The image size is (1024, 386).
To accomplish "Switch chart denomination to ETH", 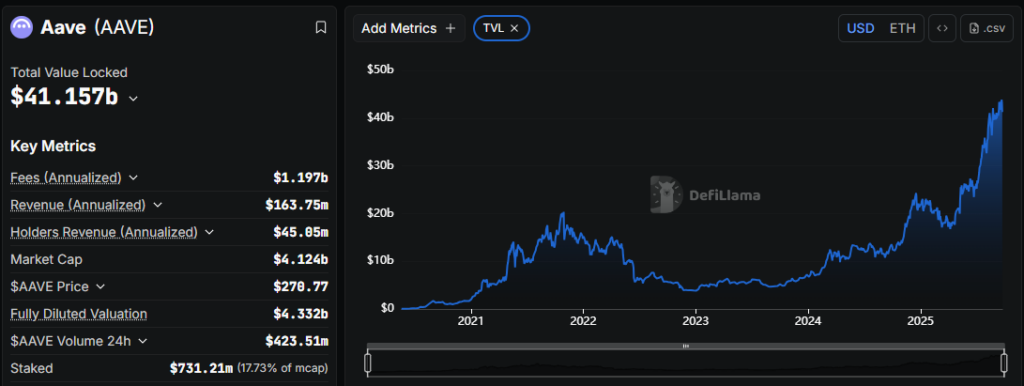I will click(x=903, y=28).
